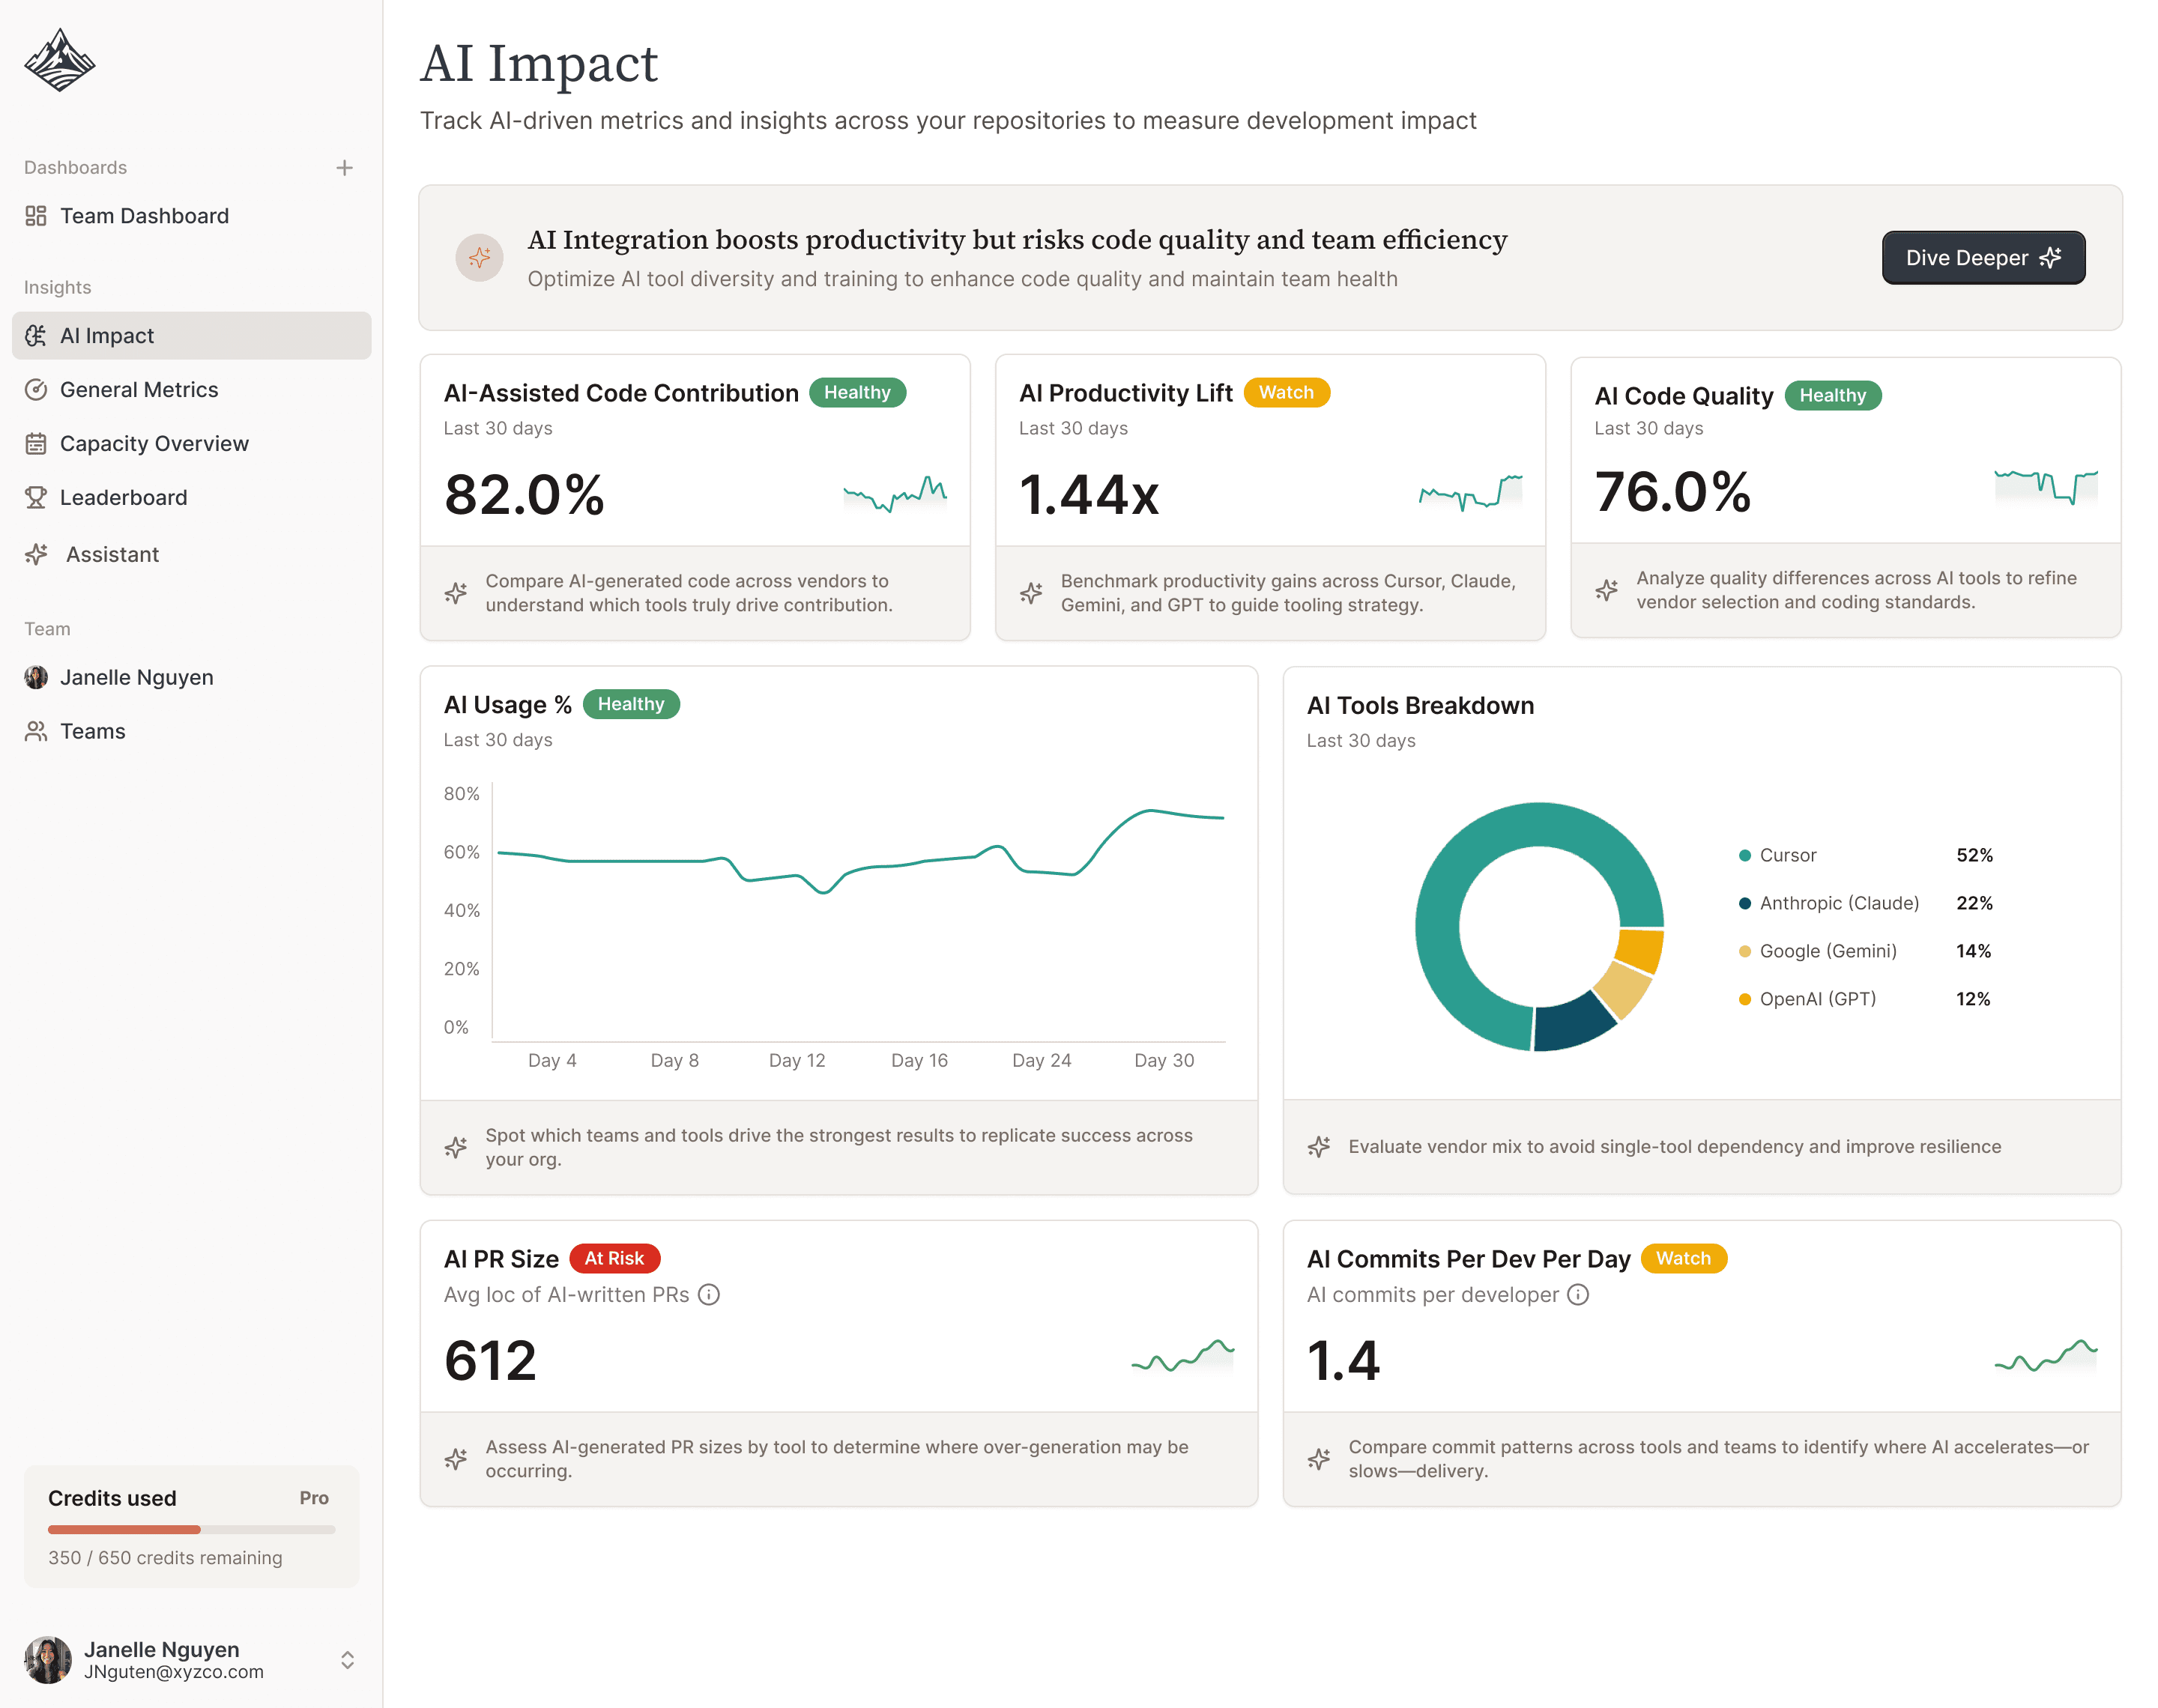Click the credits used progress bar

(x=191, y=1529)
